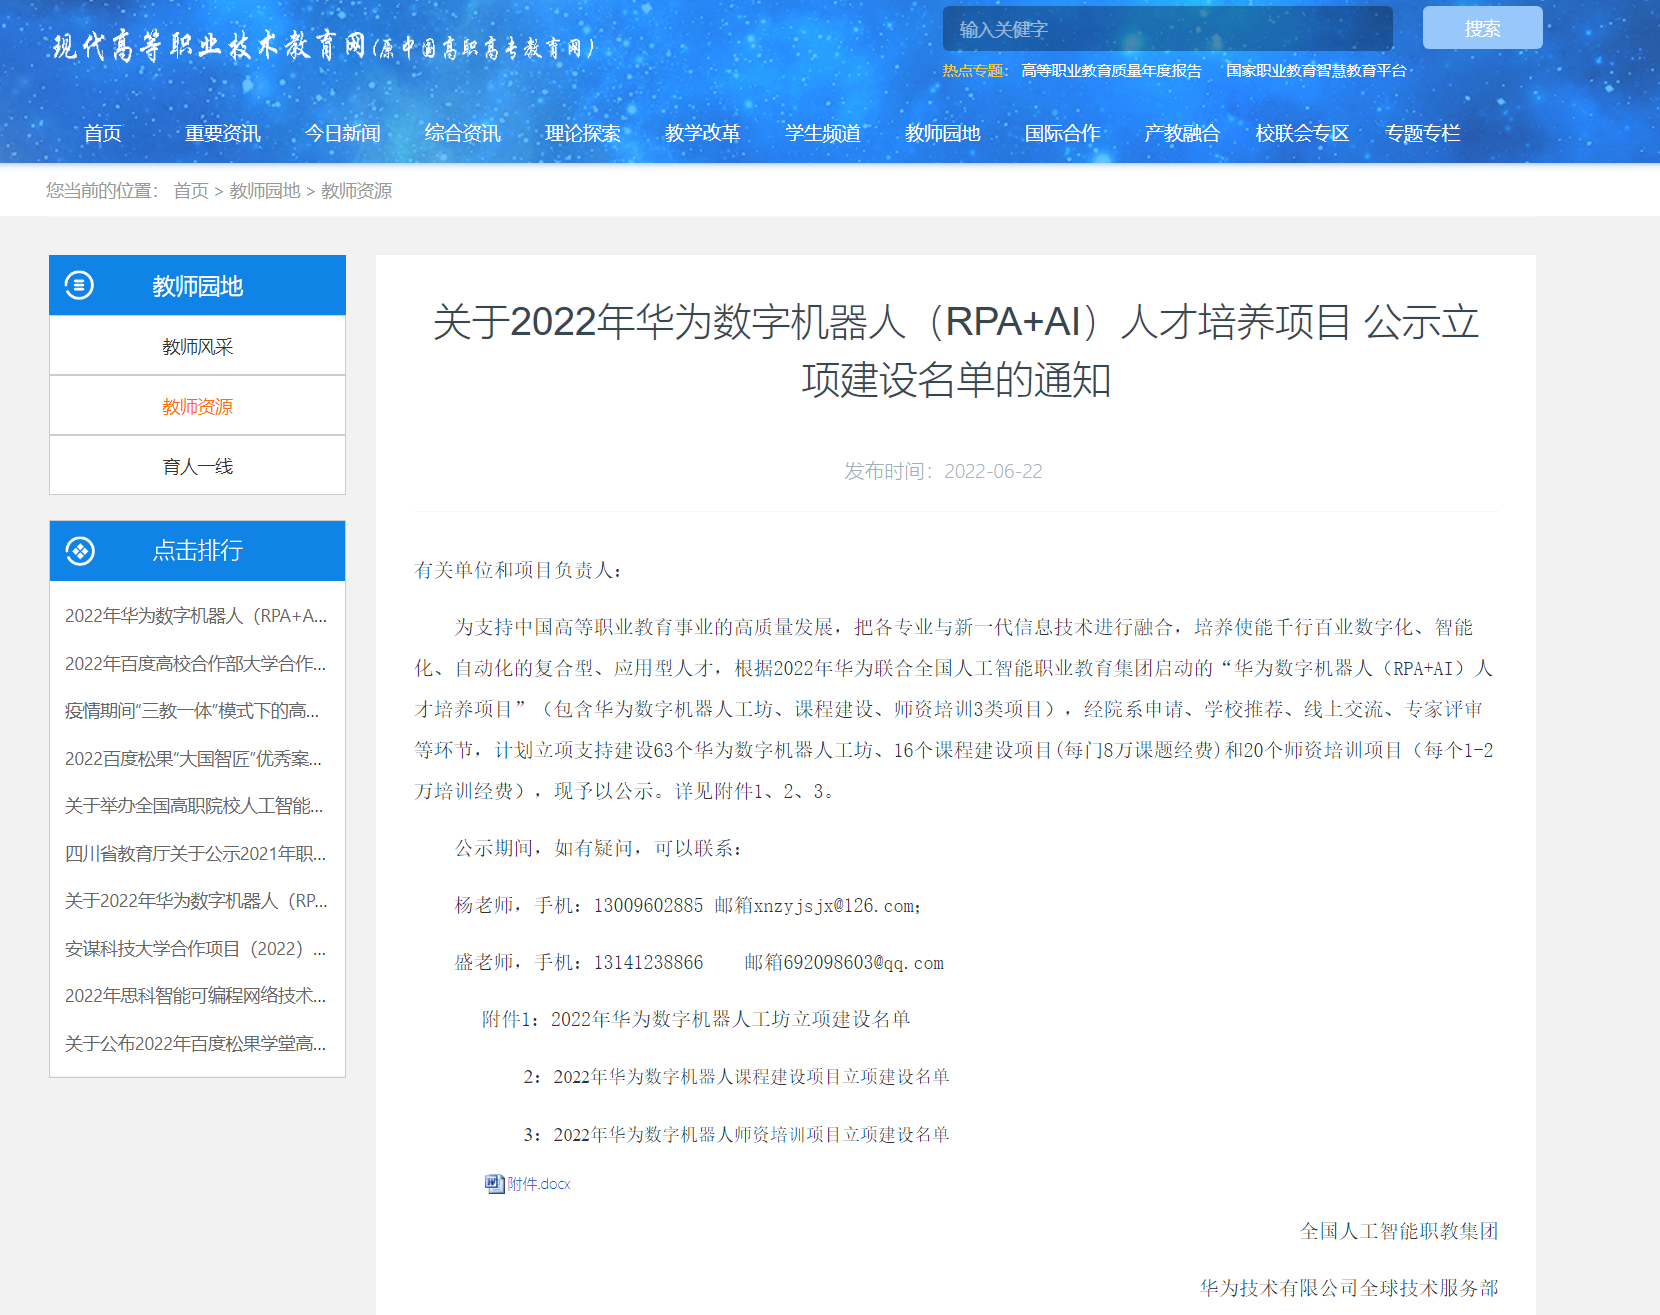
Task: Open ranking entry 关于公布2022年百度松果学堂高...
Action: click(x=196, y=1044)
